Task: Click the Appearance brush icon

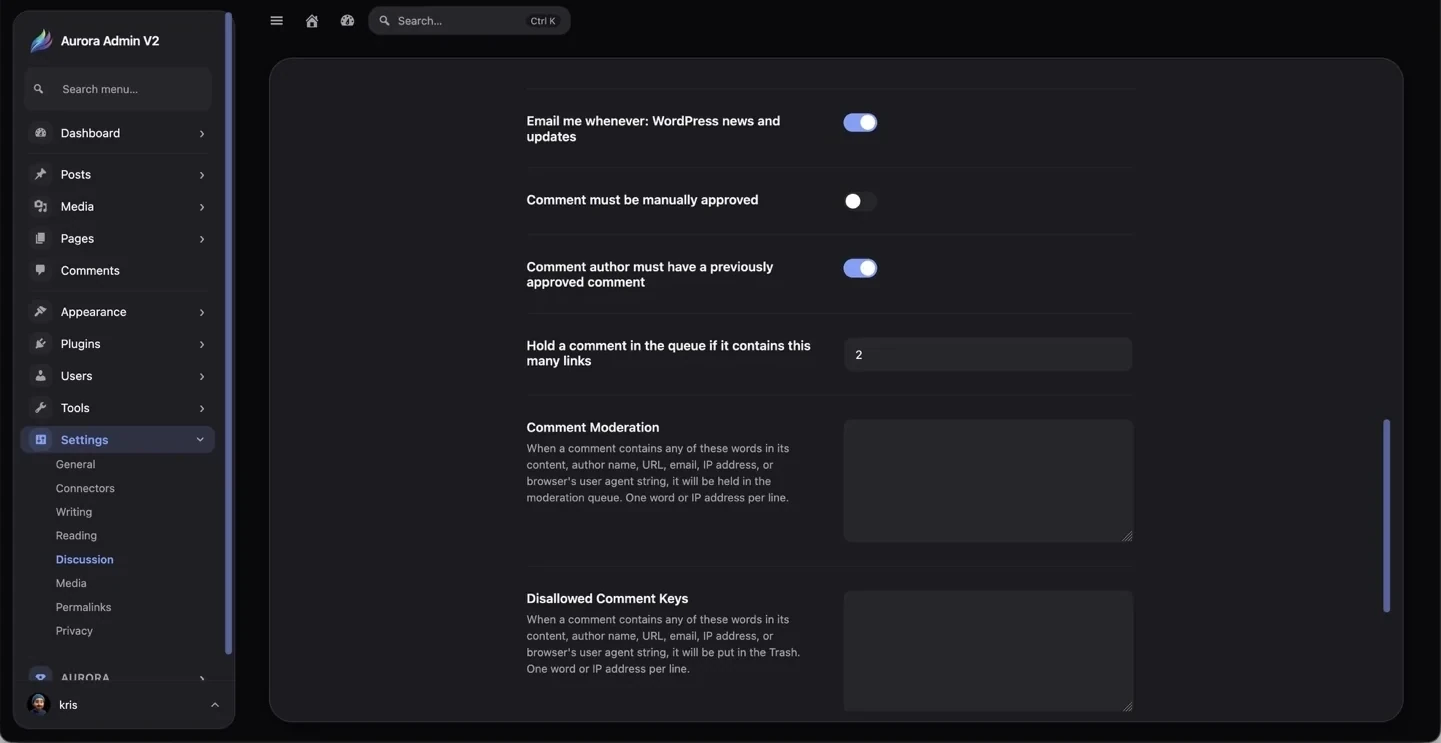Action: (x=41, y=311)
